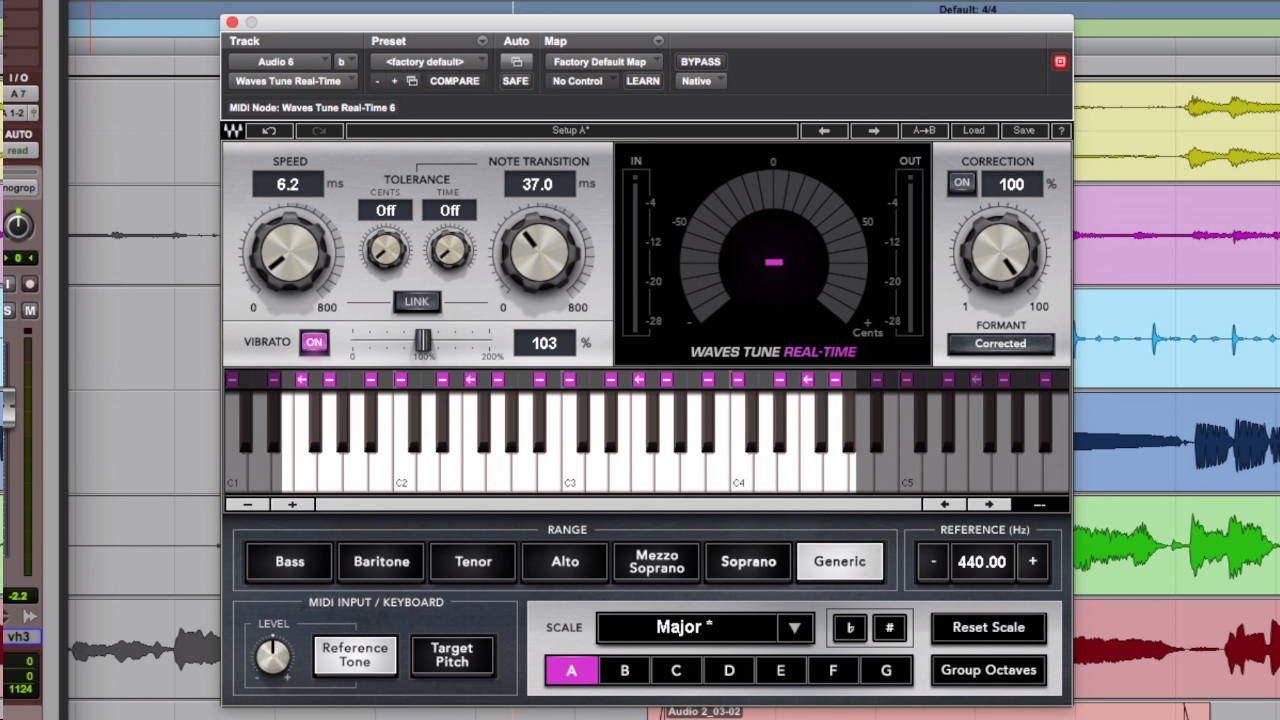Select Soprano range
The height and width of the screenshot is (720, 1280).
click(x=748, y=562)
